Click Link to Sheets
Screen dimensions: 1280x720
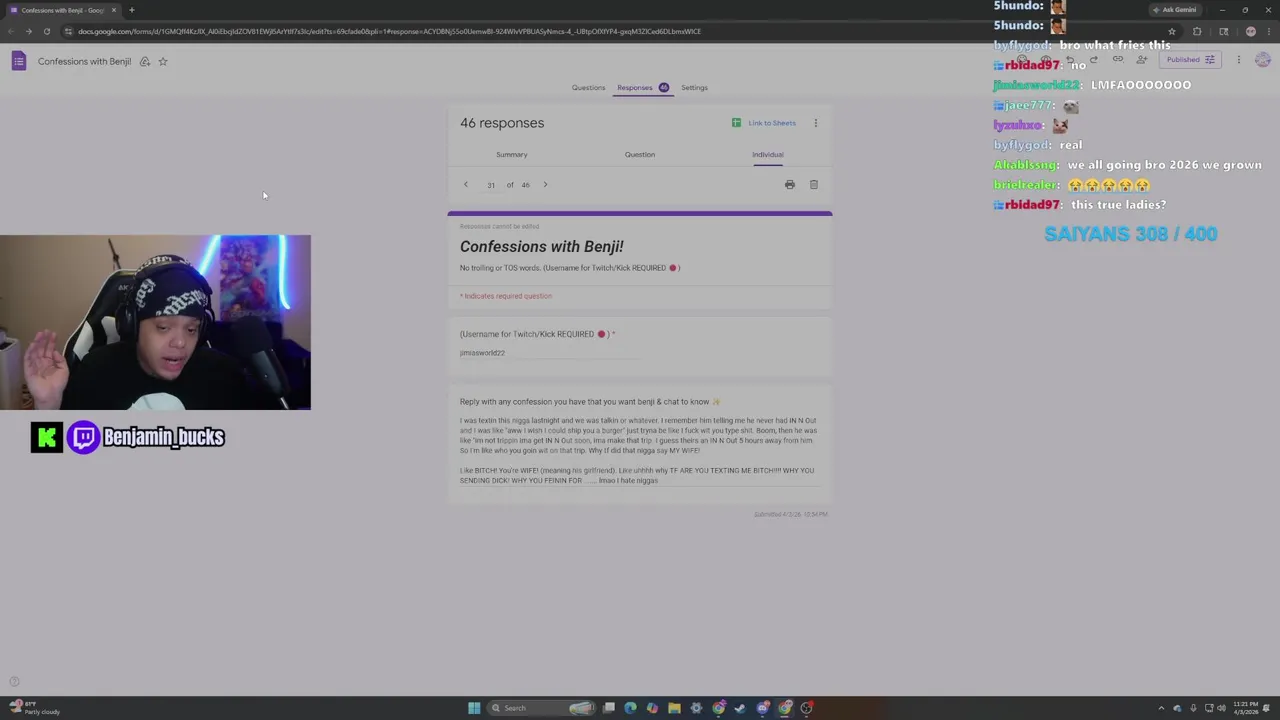pyautogui.click(x=772, y=123)
